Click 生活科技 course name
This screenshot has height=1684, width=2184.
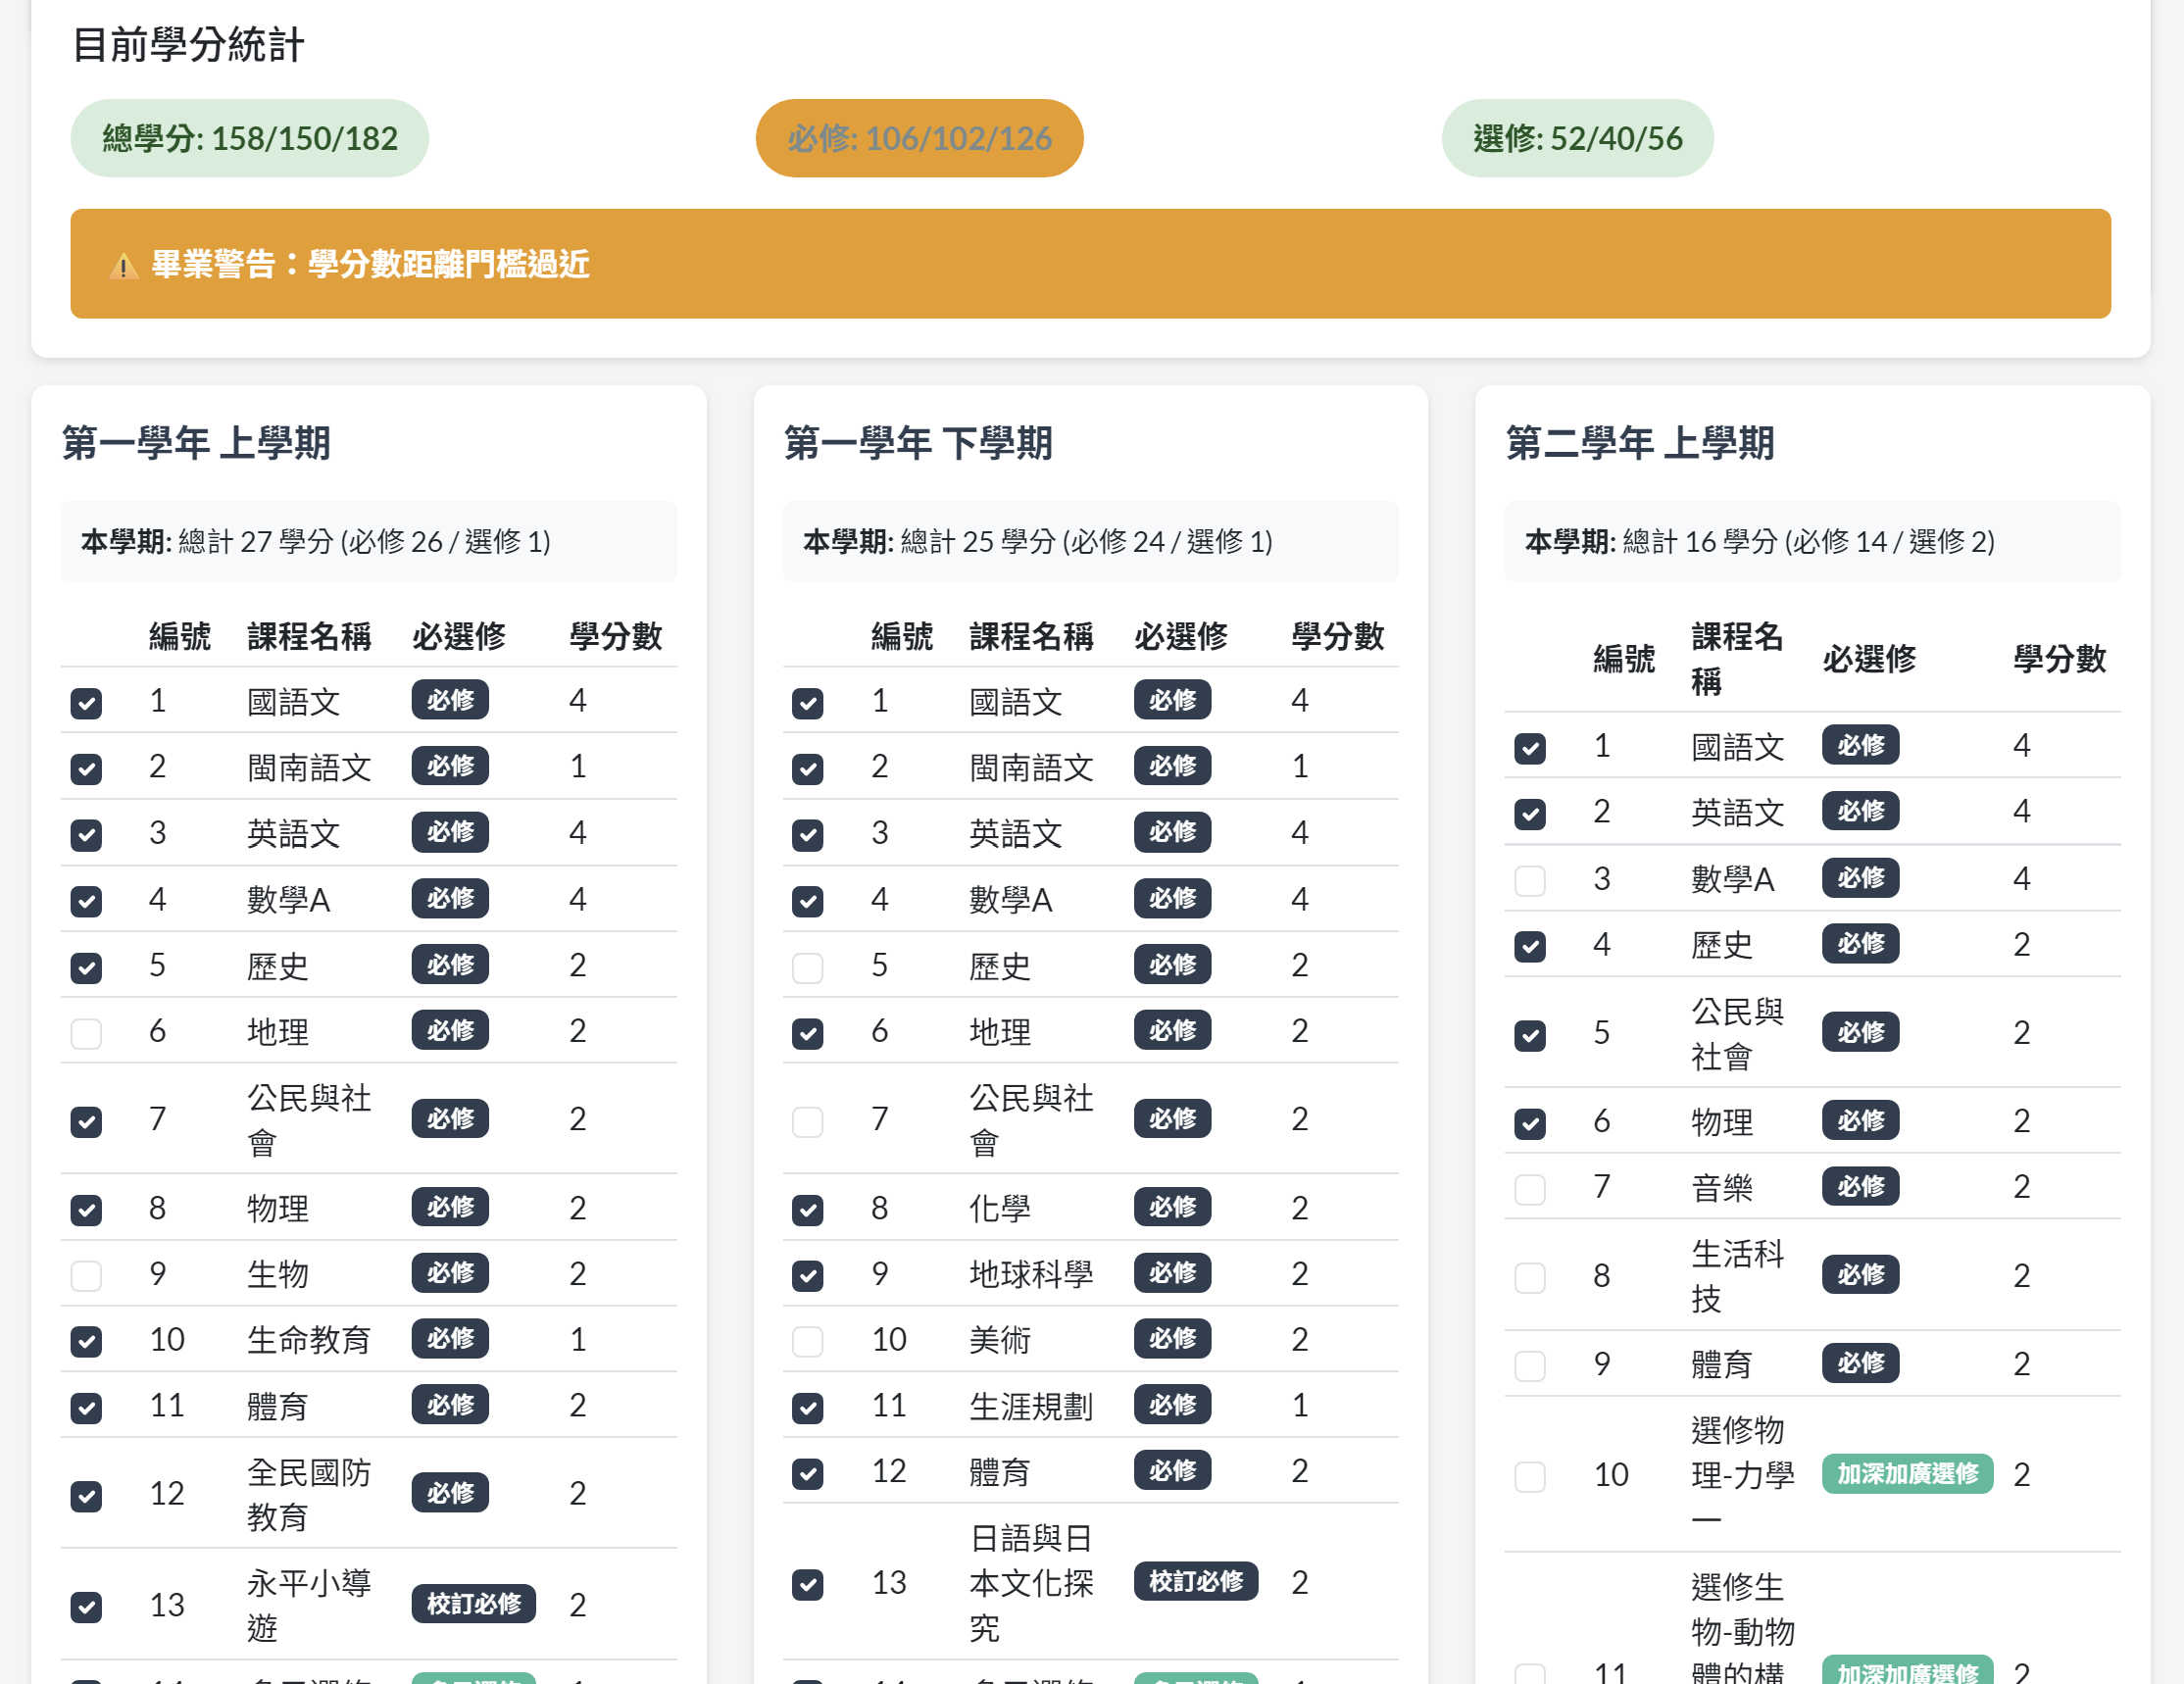click(x=1737, y=1276)
